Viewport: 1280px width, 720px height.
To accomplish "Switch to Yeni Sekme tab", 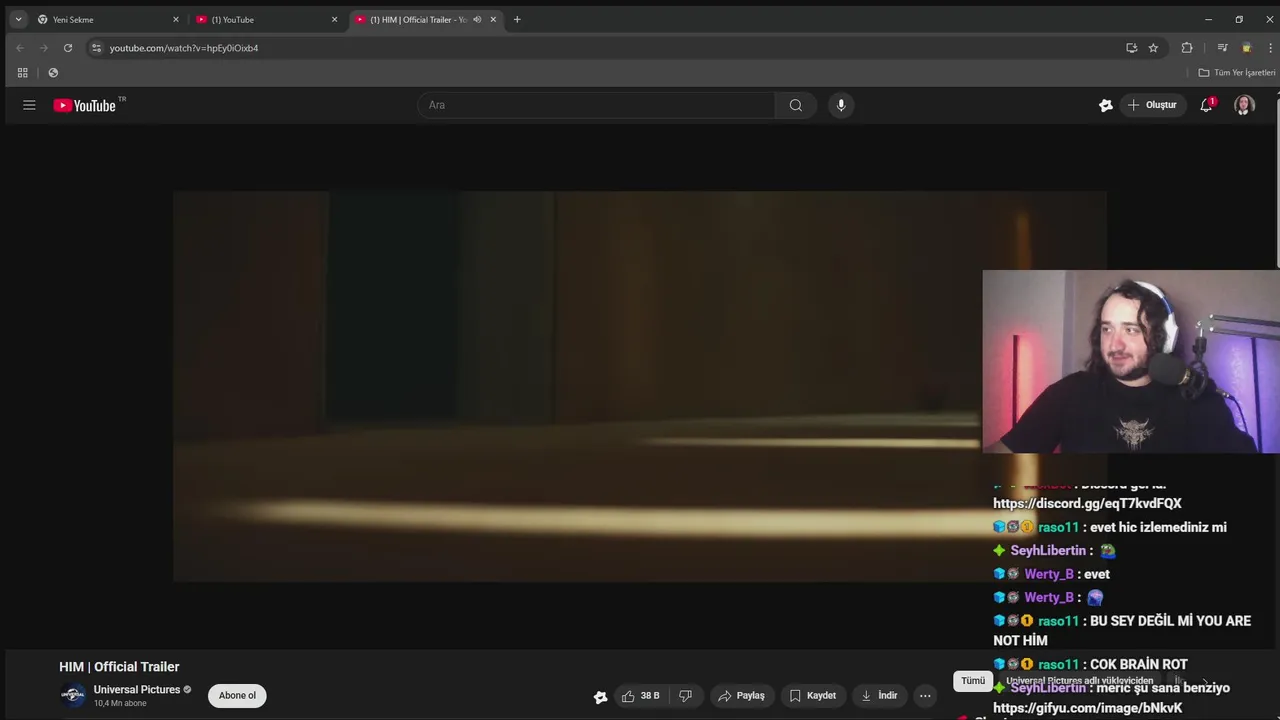I will (x=108, y=20).
